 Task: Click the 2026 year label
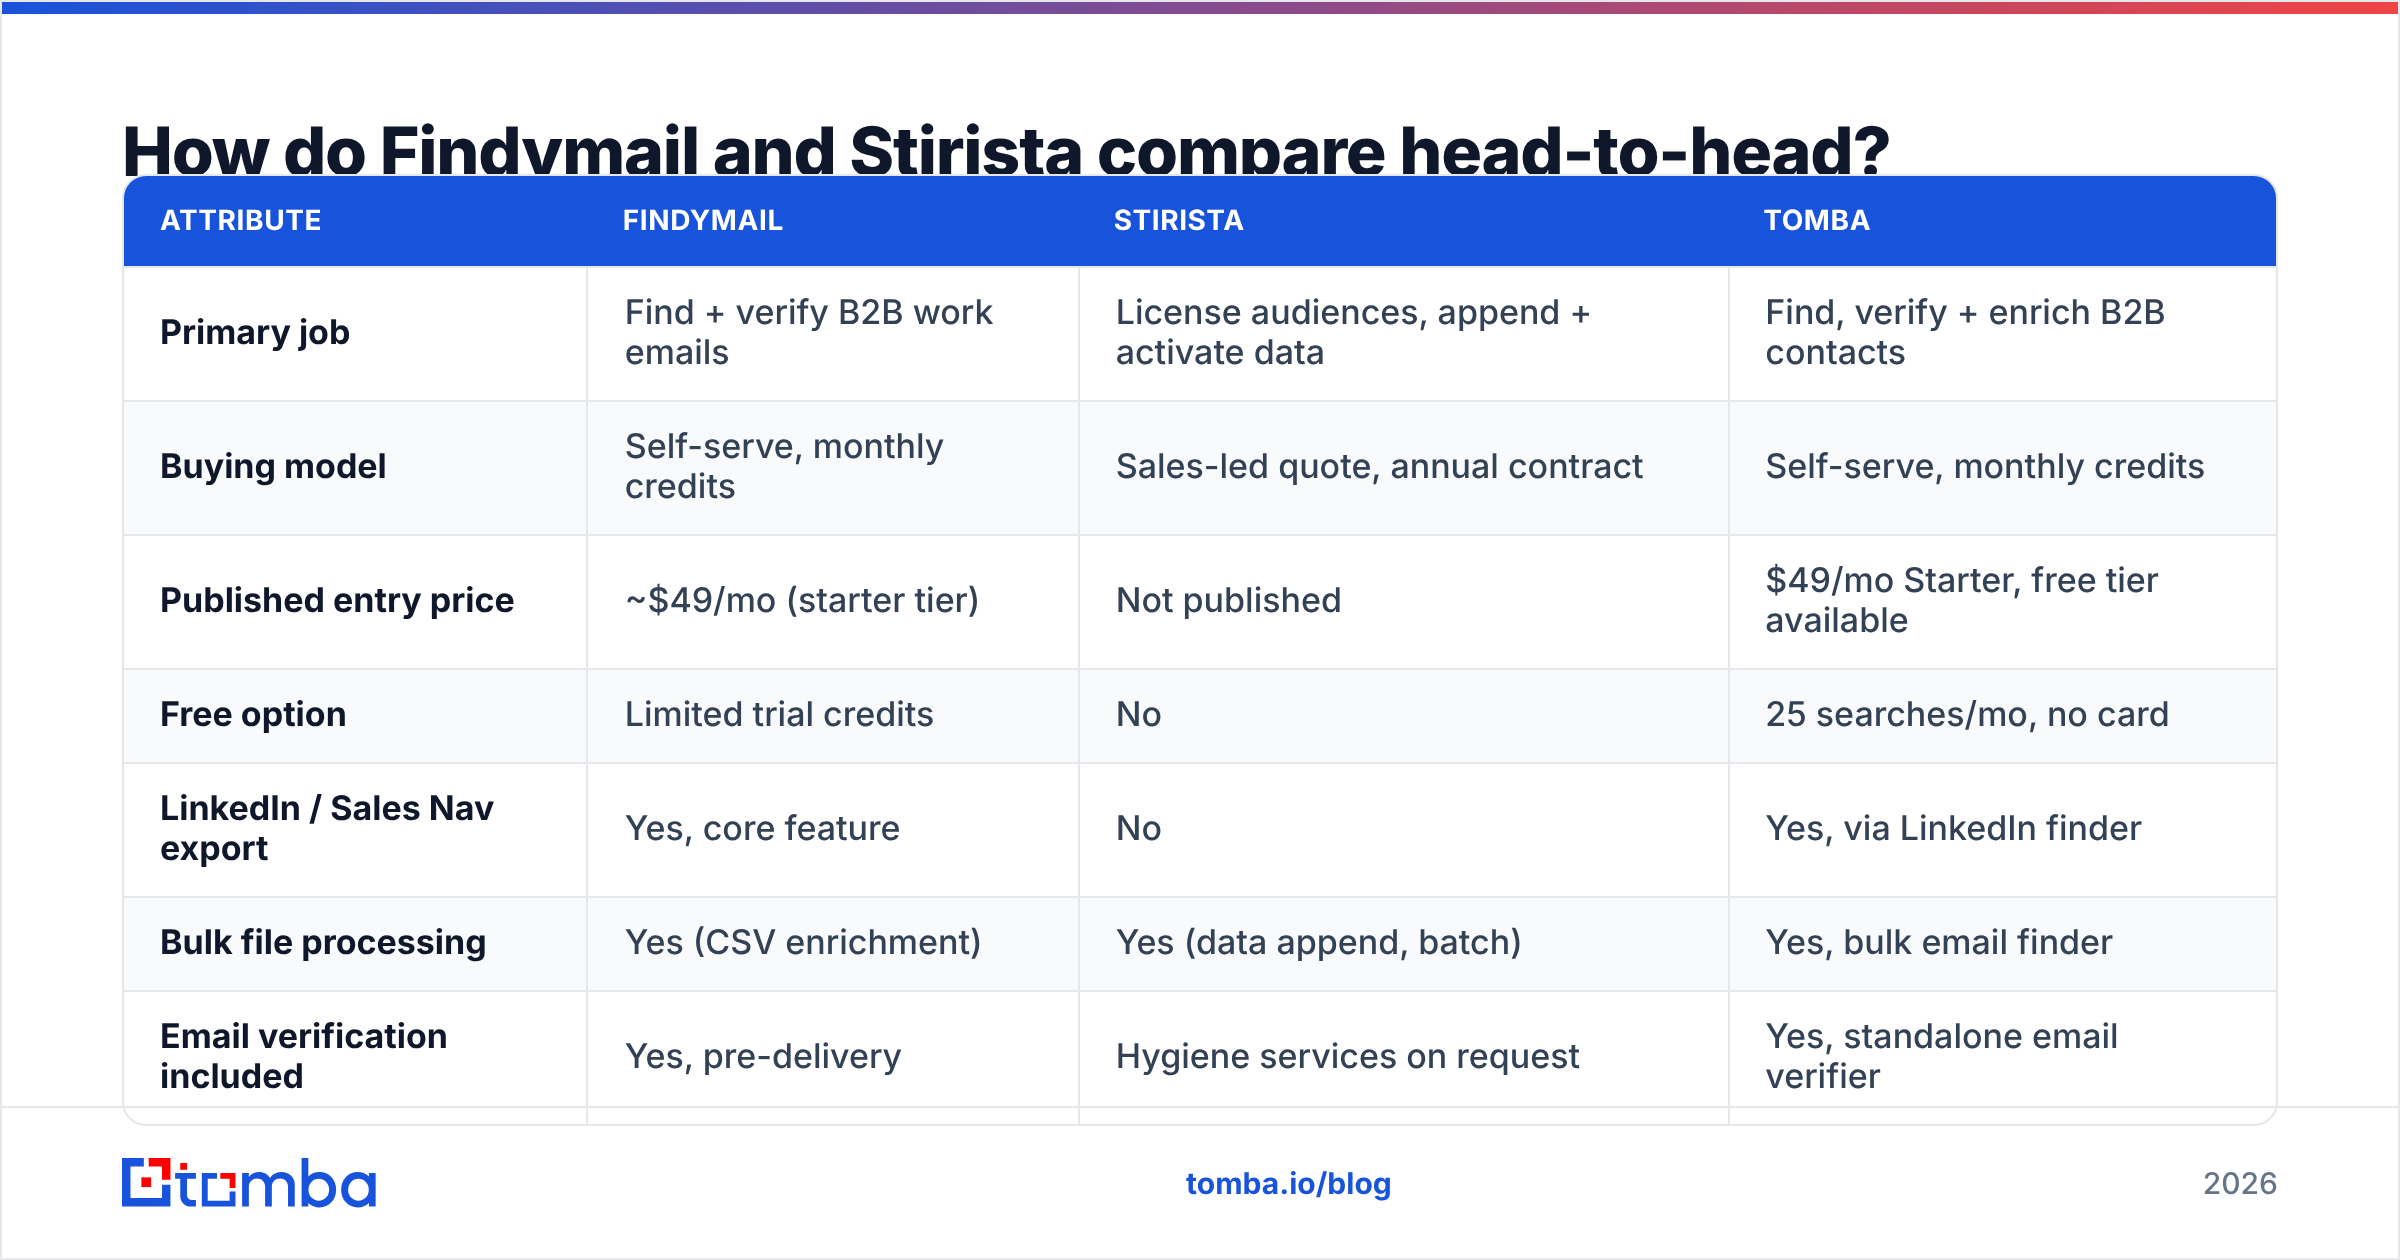(x=2240, y=1184)
